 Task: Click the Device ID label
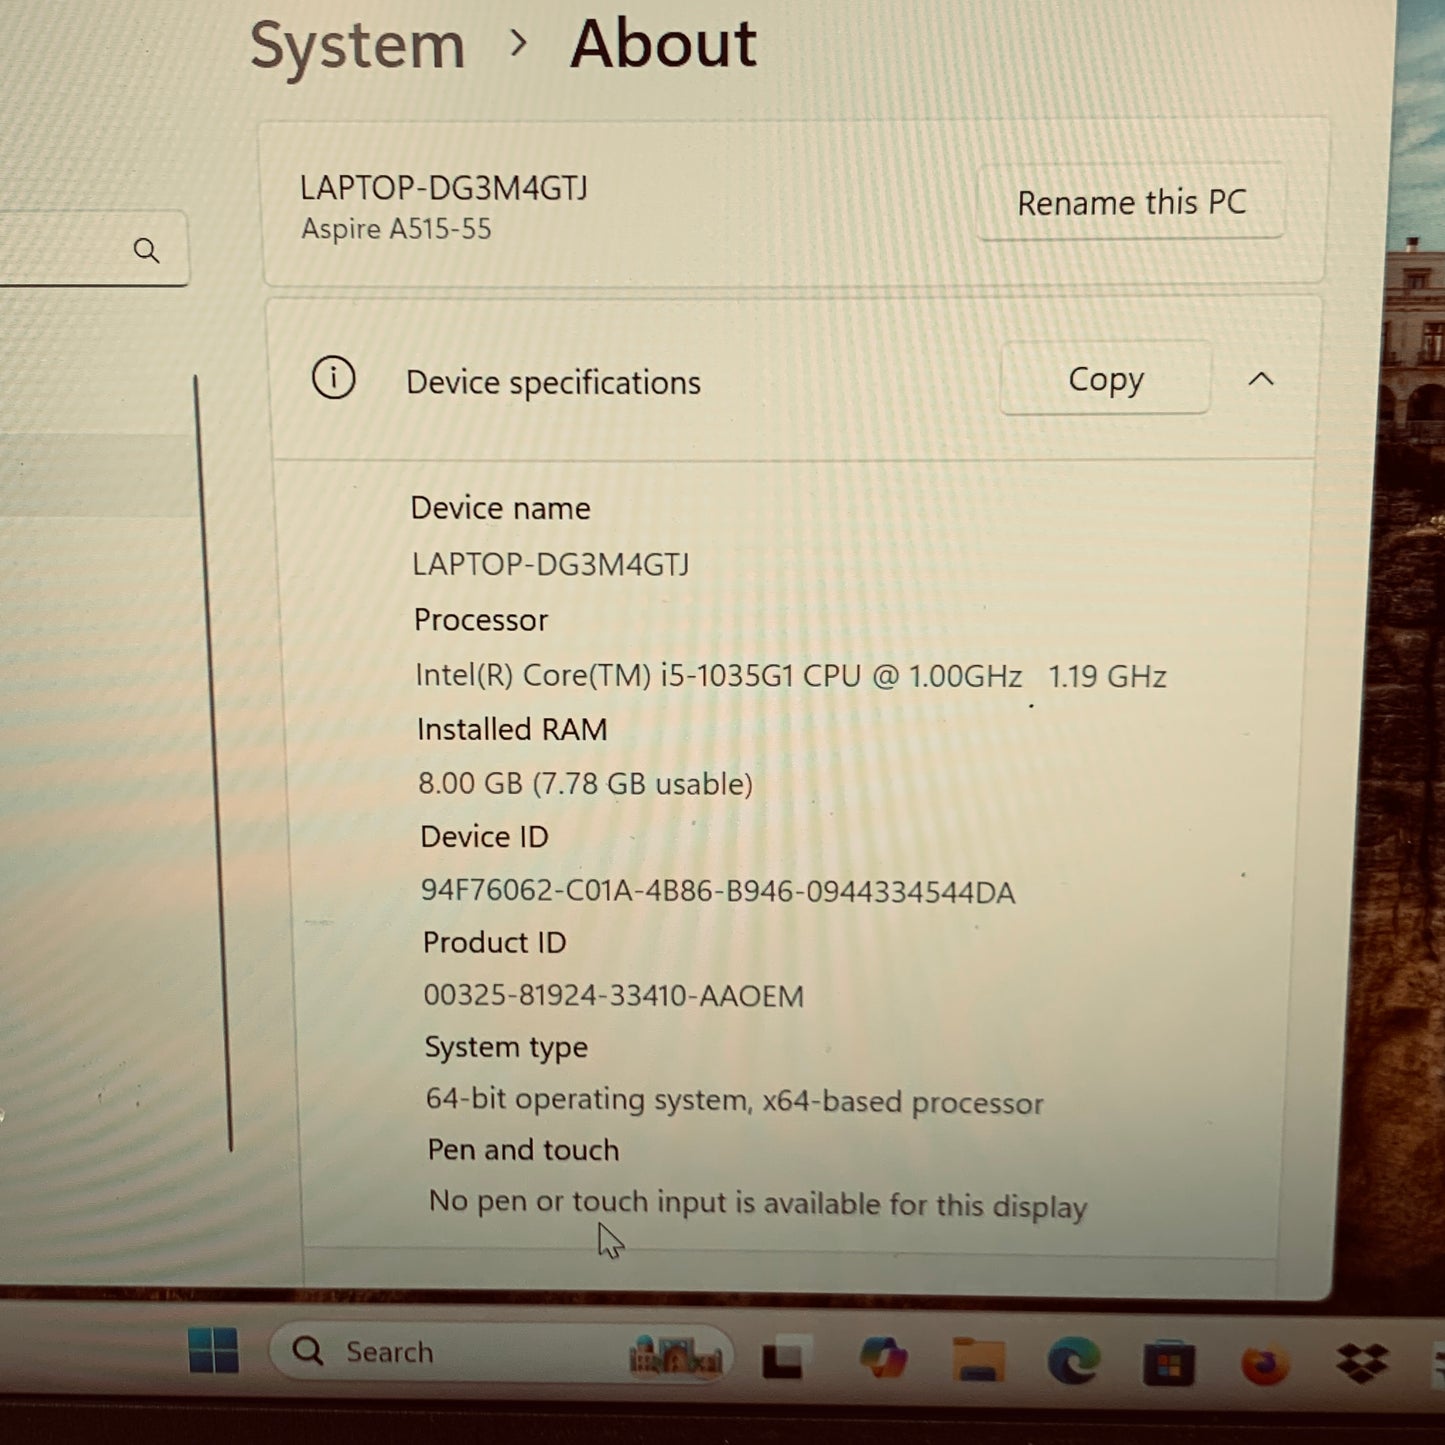484,837
